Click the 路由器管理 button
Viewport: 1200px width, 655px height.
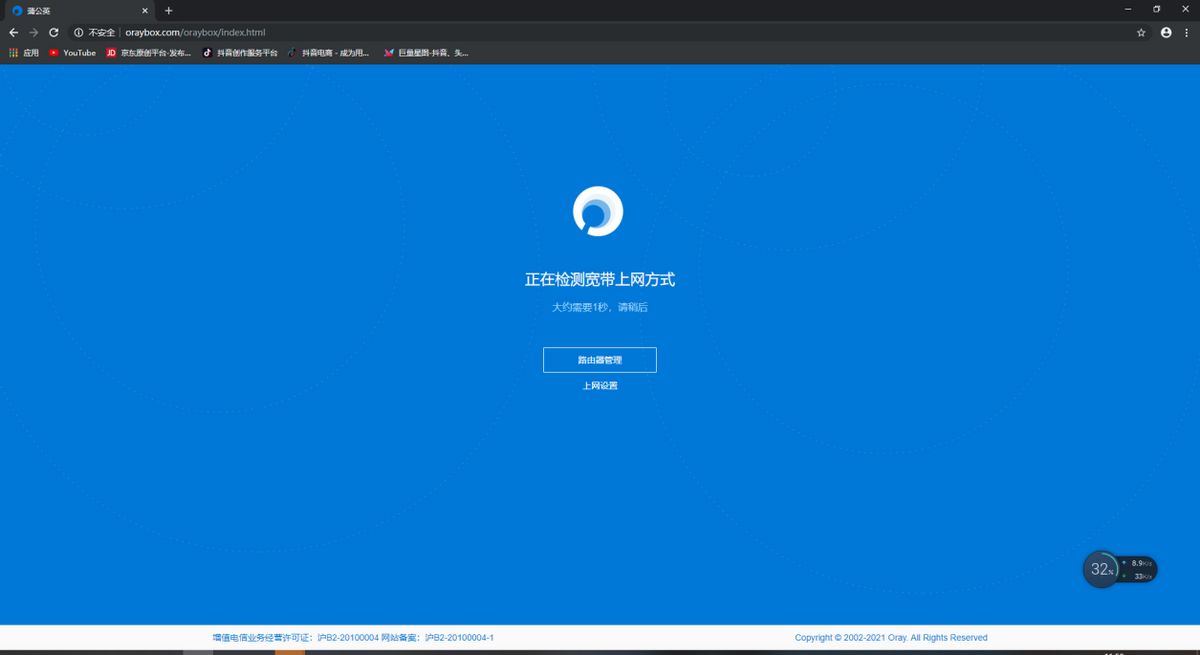(600, 360)
